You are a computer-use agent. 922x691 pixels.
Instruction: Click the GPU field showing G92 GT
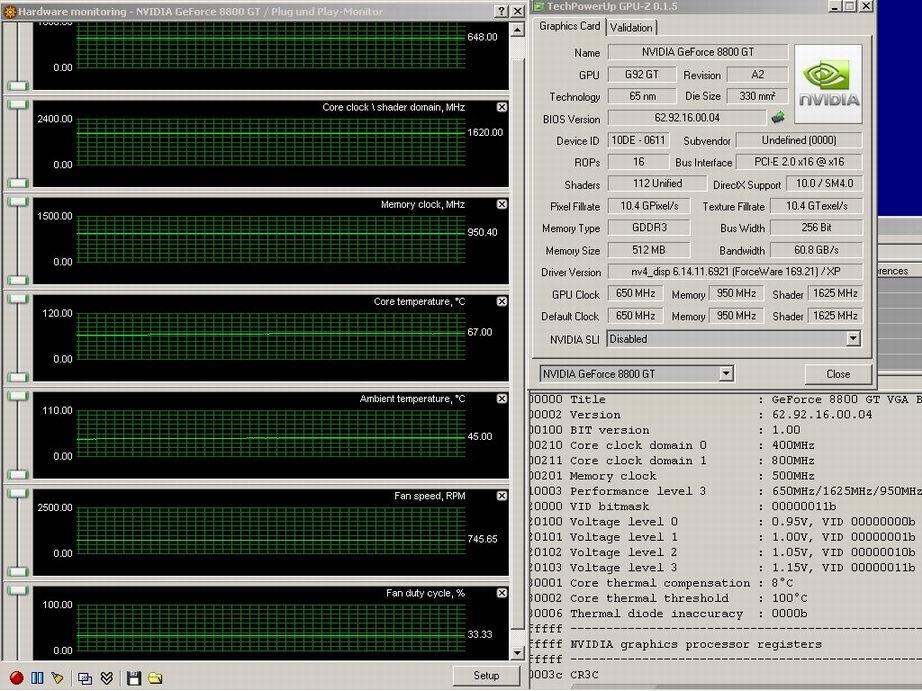642,74
